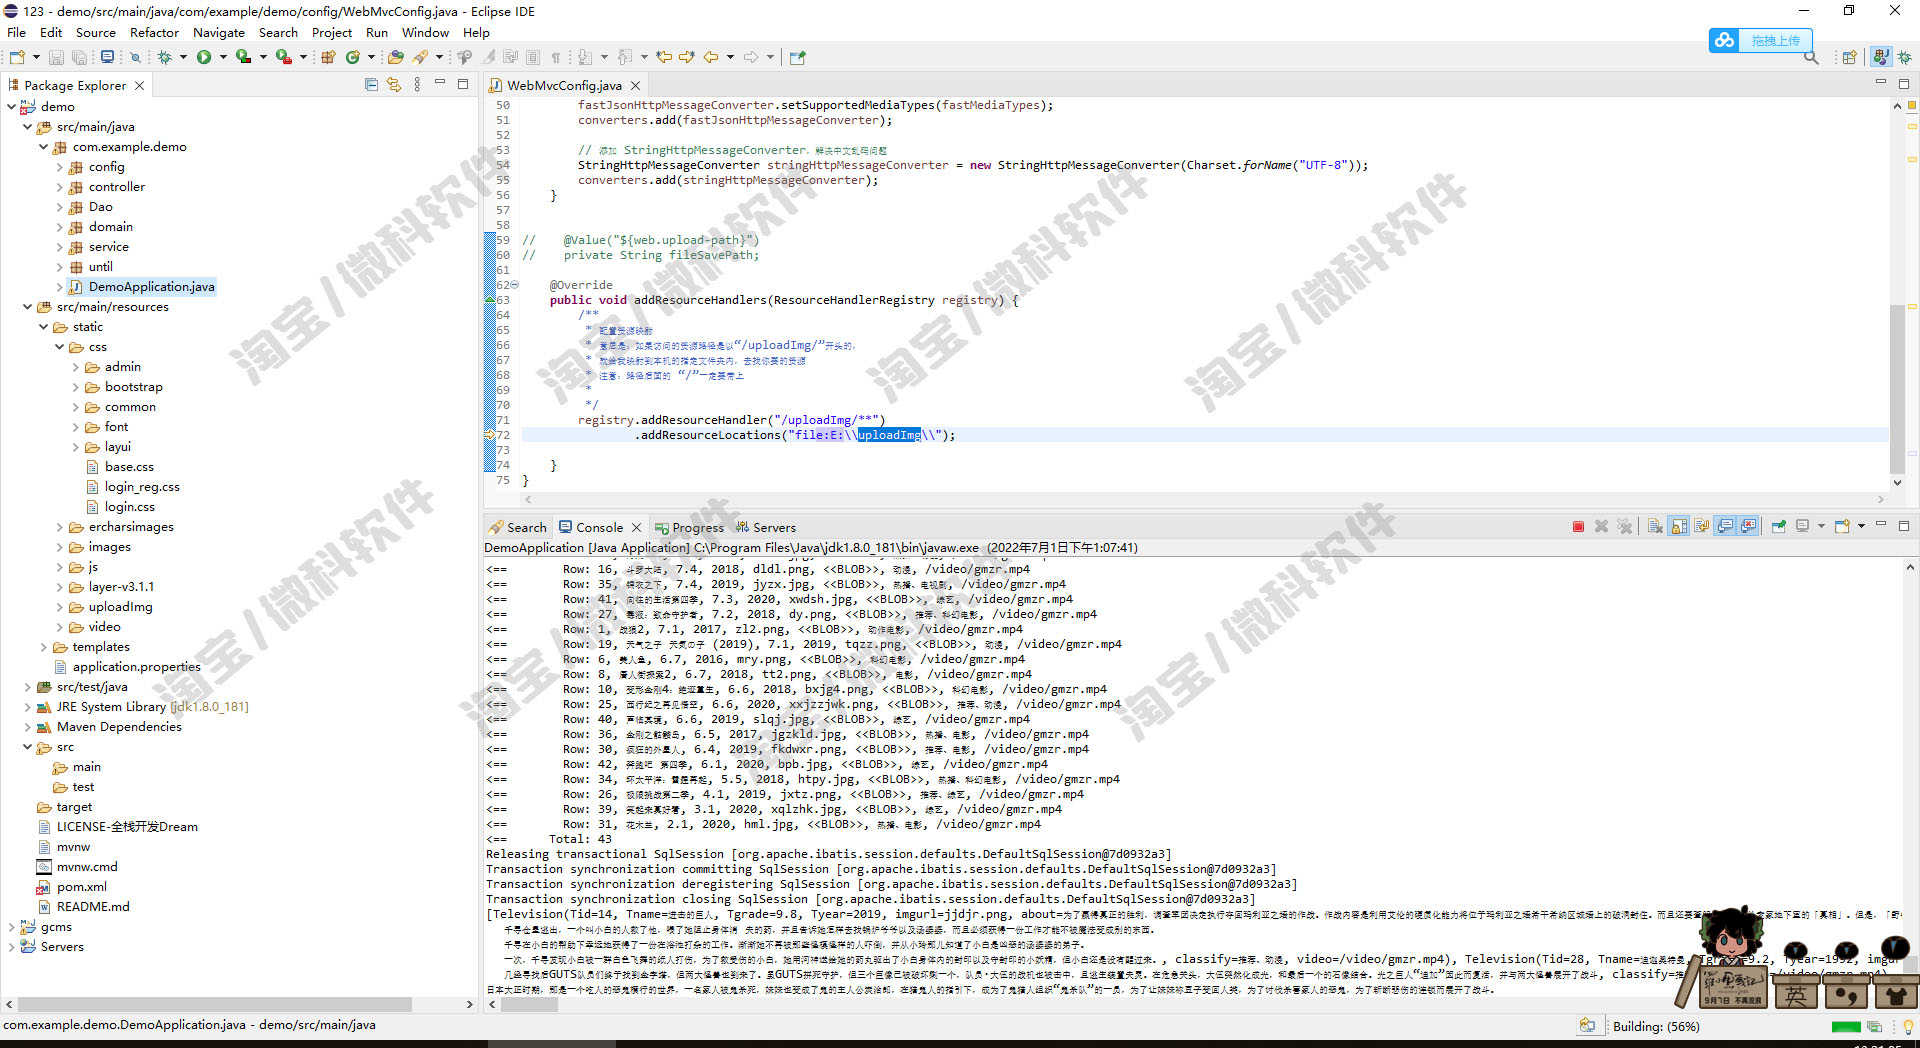This screenshot has width=1920, height=1048.
Task: Open Package Explorer View Menu
Action: [x=417, y=85]
